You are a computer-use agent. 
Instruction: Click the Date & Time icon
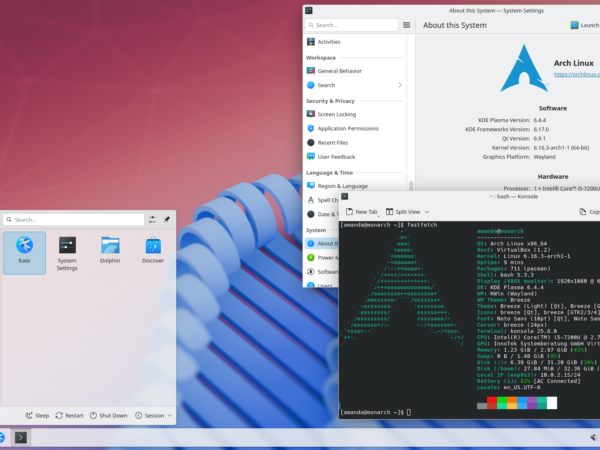pos(311,214)
